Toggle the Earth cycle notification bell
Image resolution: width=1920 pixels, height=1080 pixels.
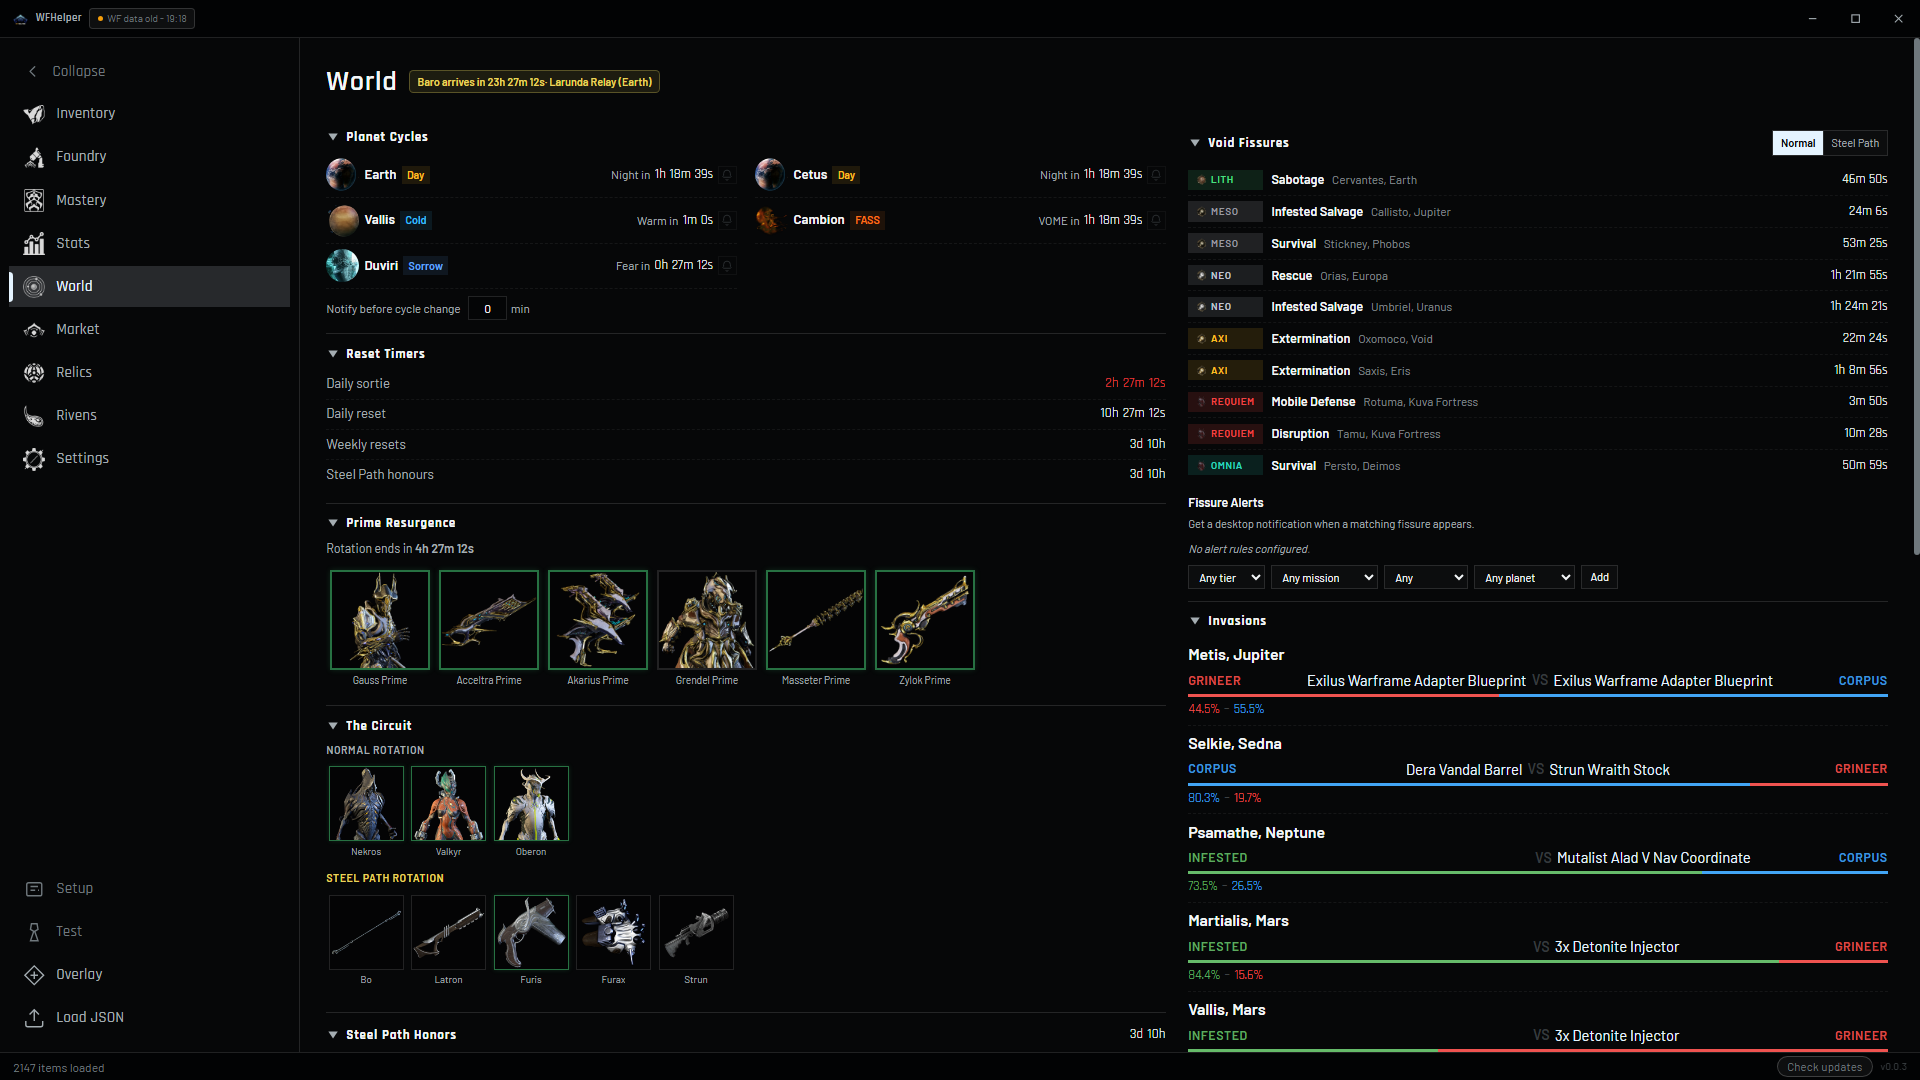click(x=728, y=175)
